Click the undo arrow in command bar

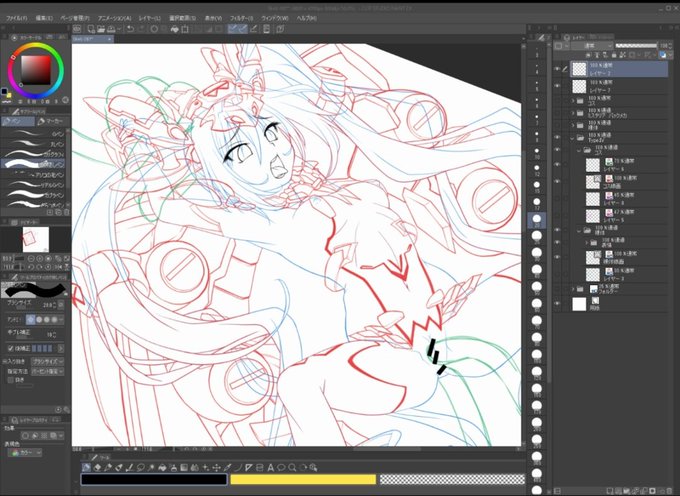pyautogui.click(x=130, y=29)
